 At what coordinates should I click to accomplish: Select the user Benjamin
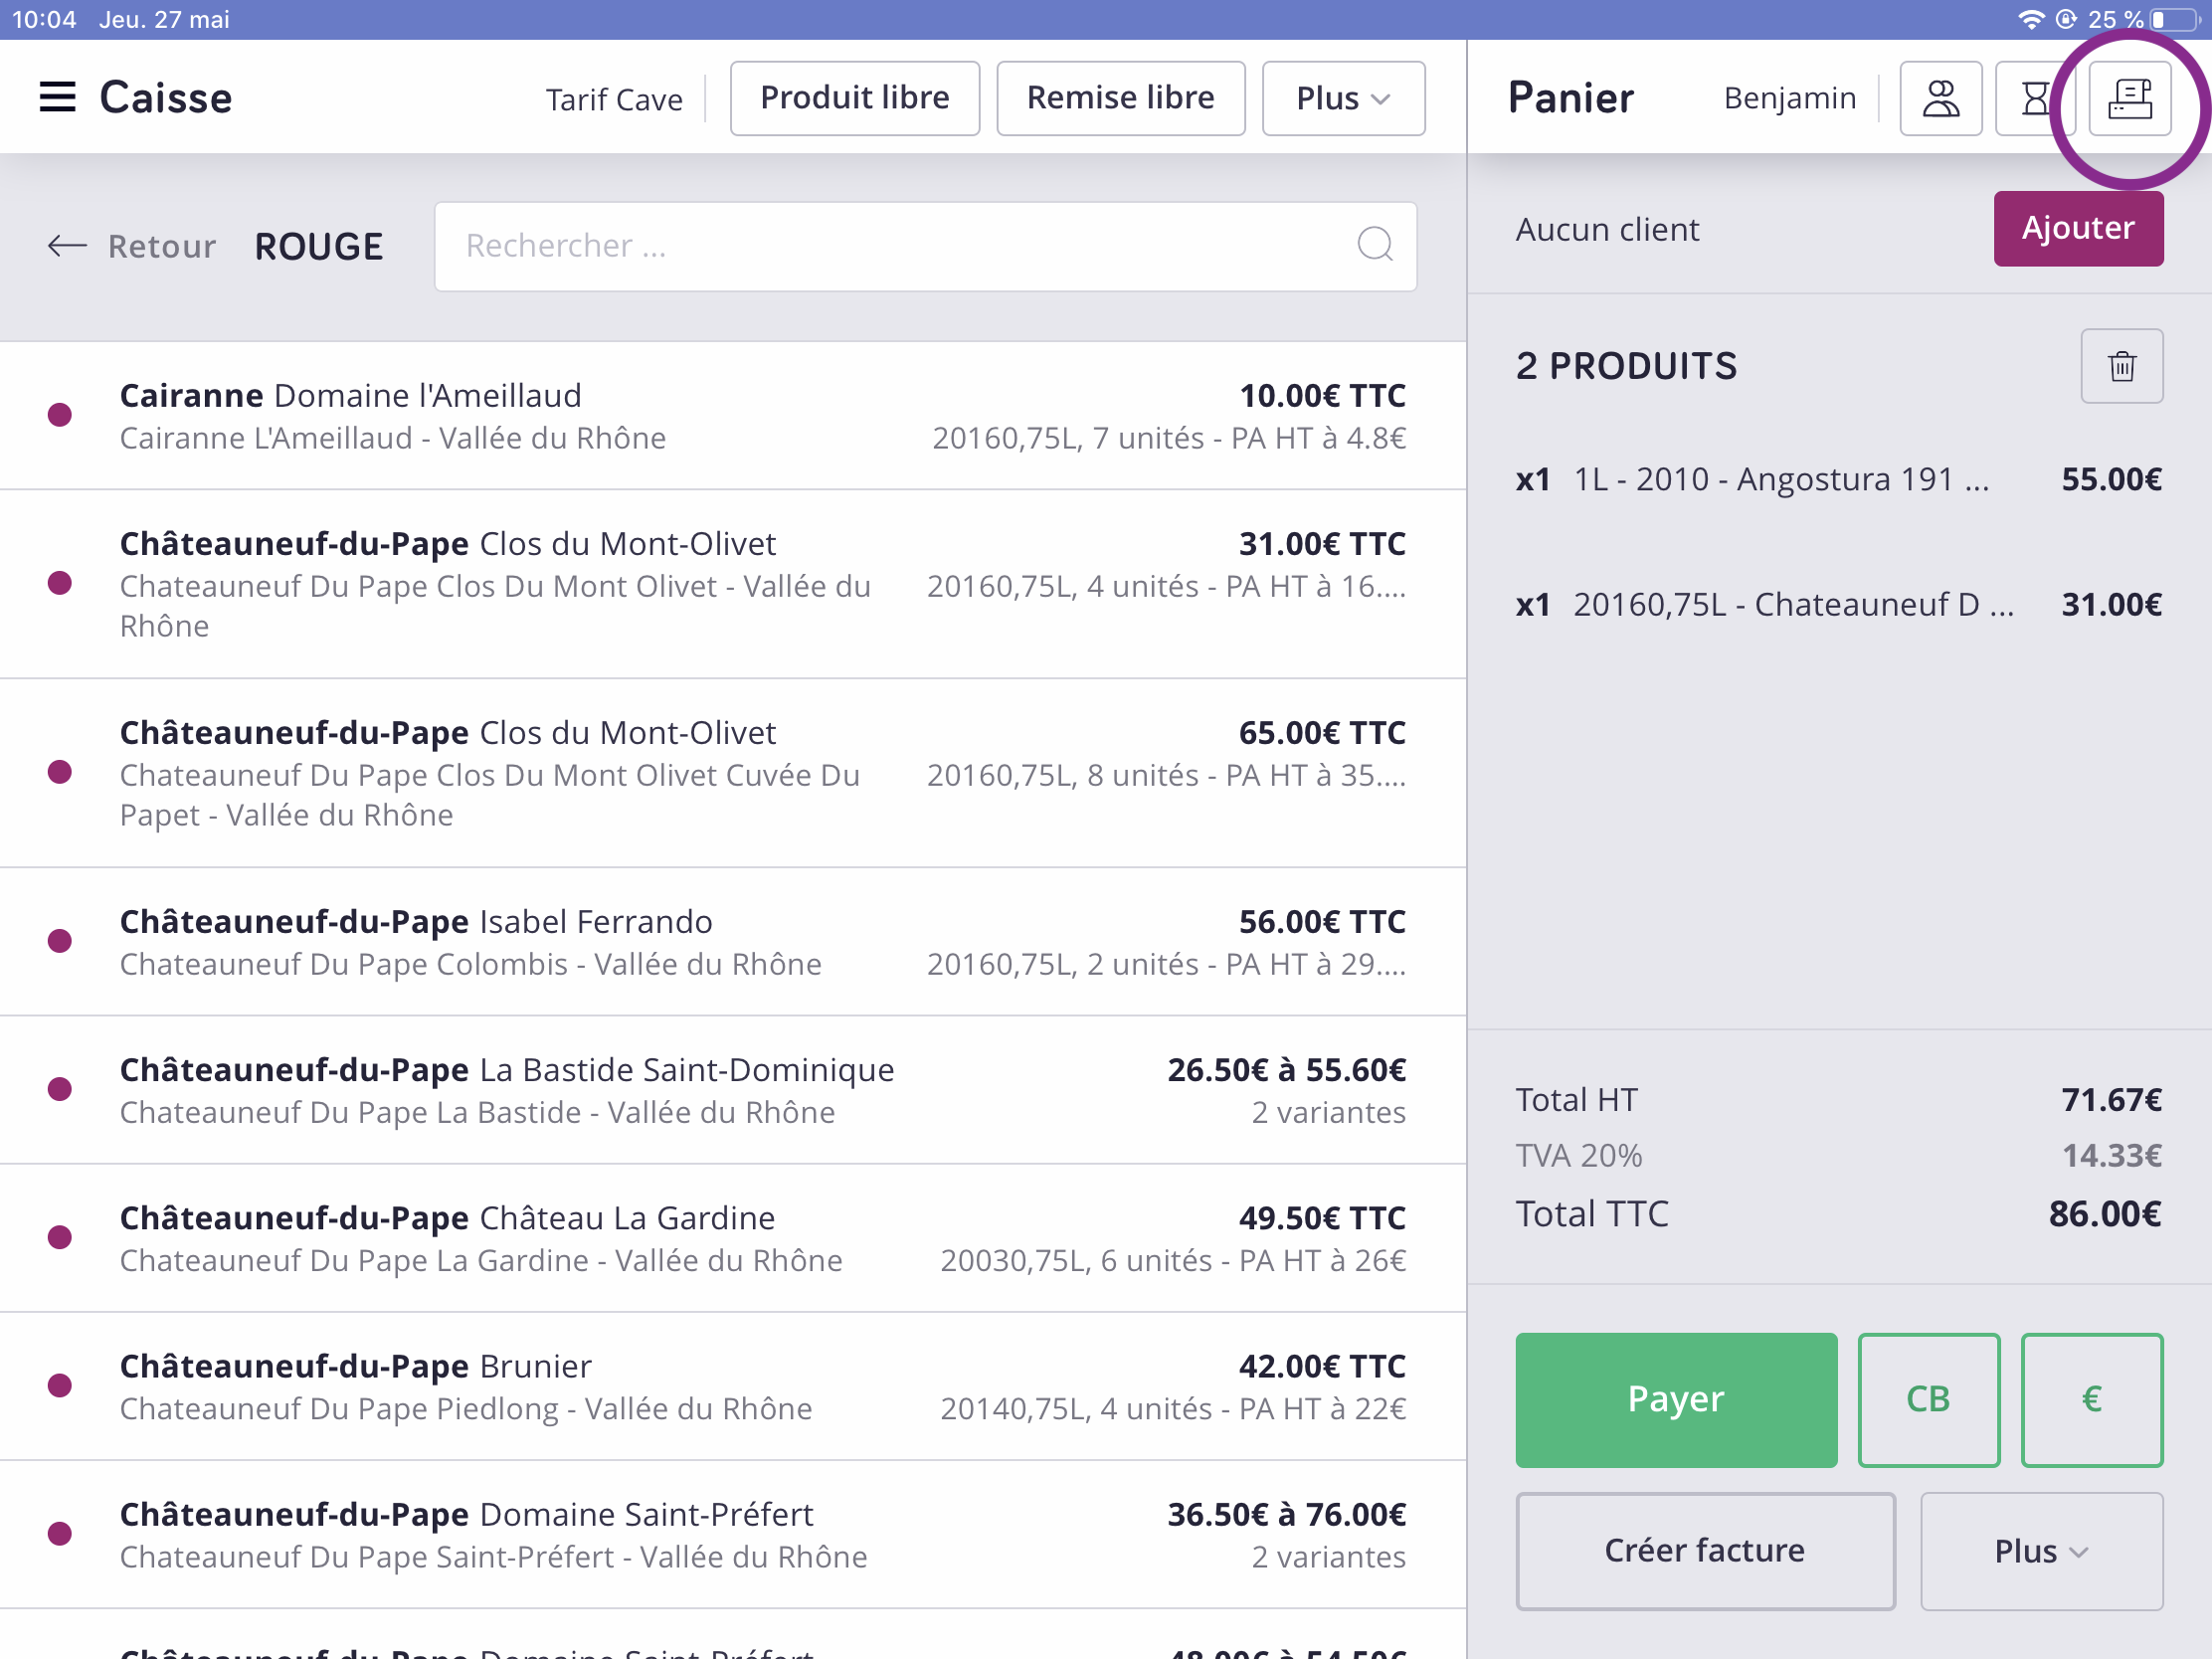point(1790,98)
